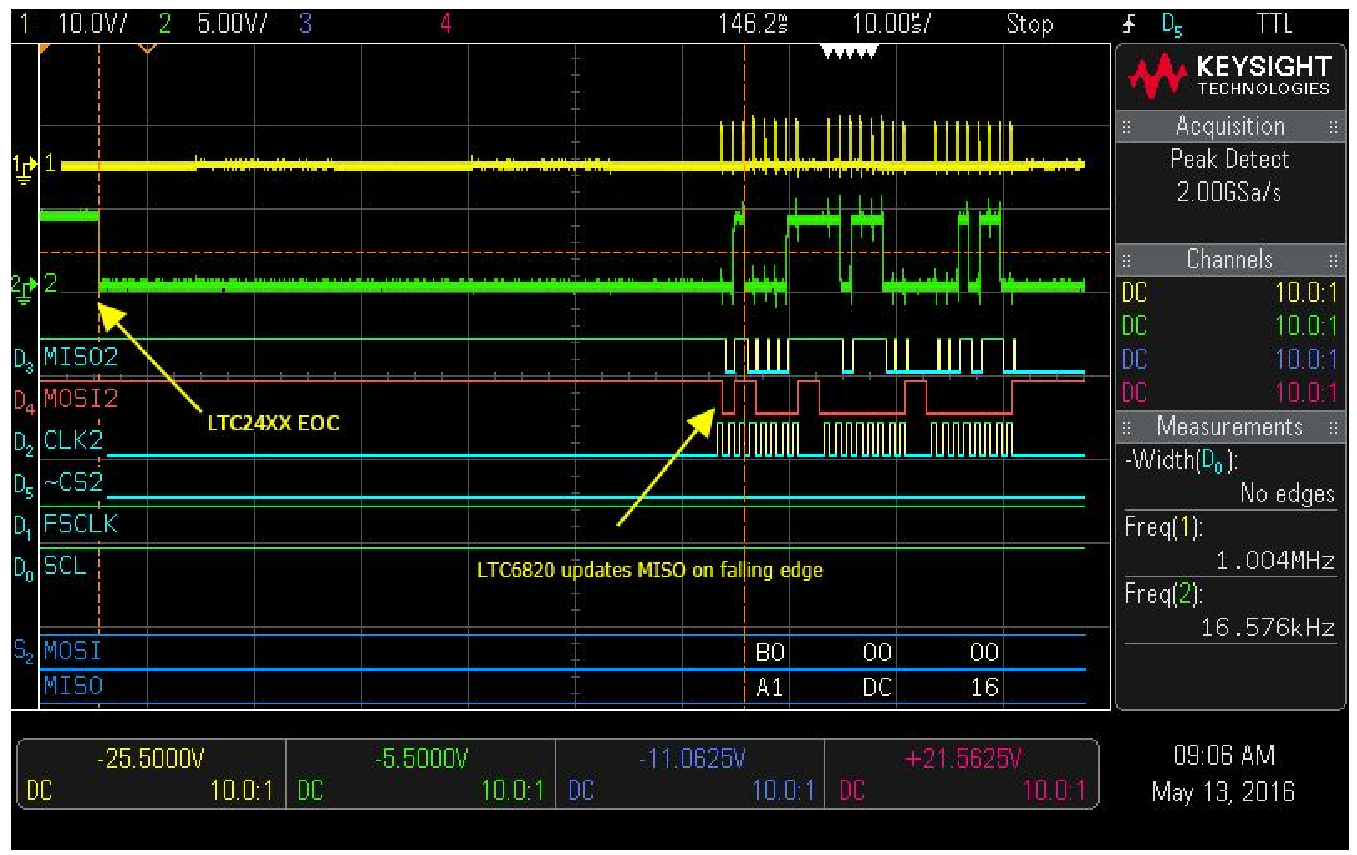Image resolution: width=1357 pixels, height=855 pixels.
Task: Click channel 1 ground level marker
Action: tap(24, 164)
